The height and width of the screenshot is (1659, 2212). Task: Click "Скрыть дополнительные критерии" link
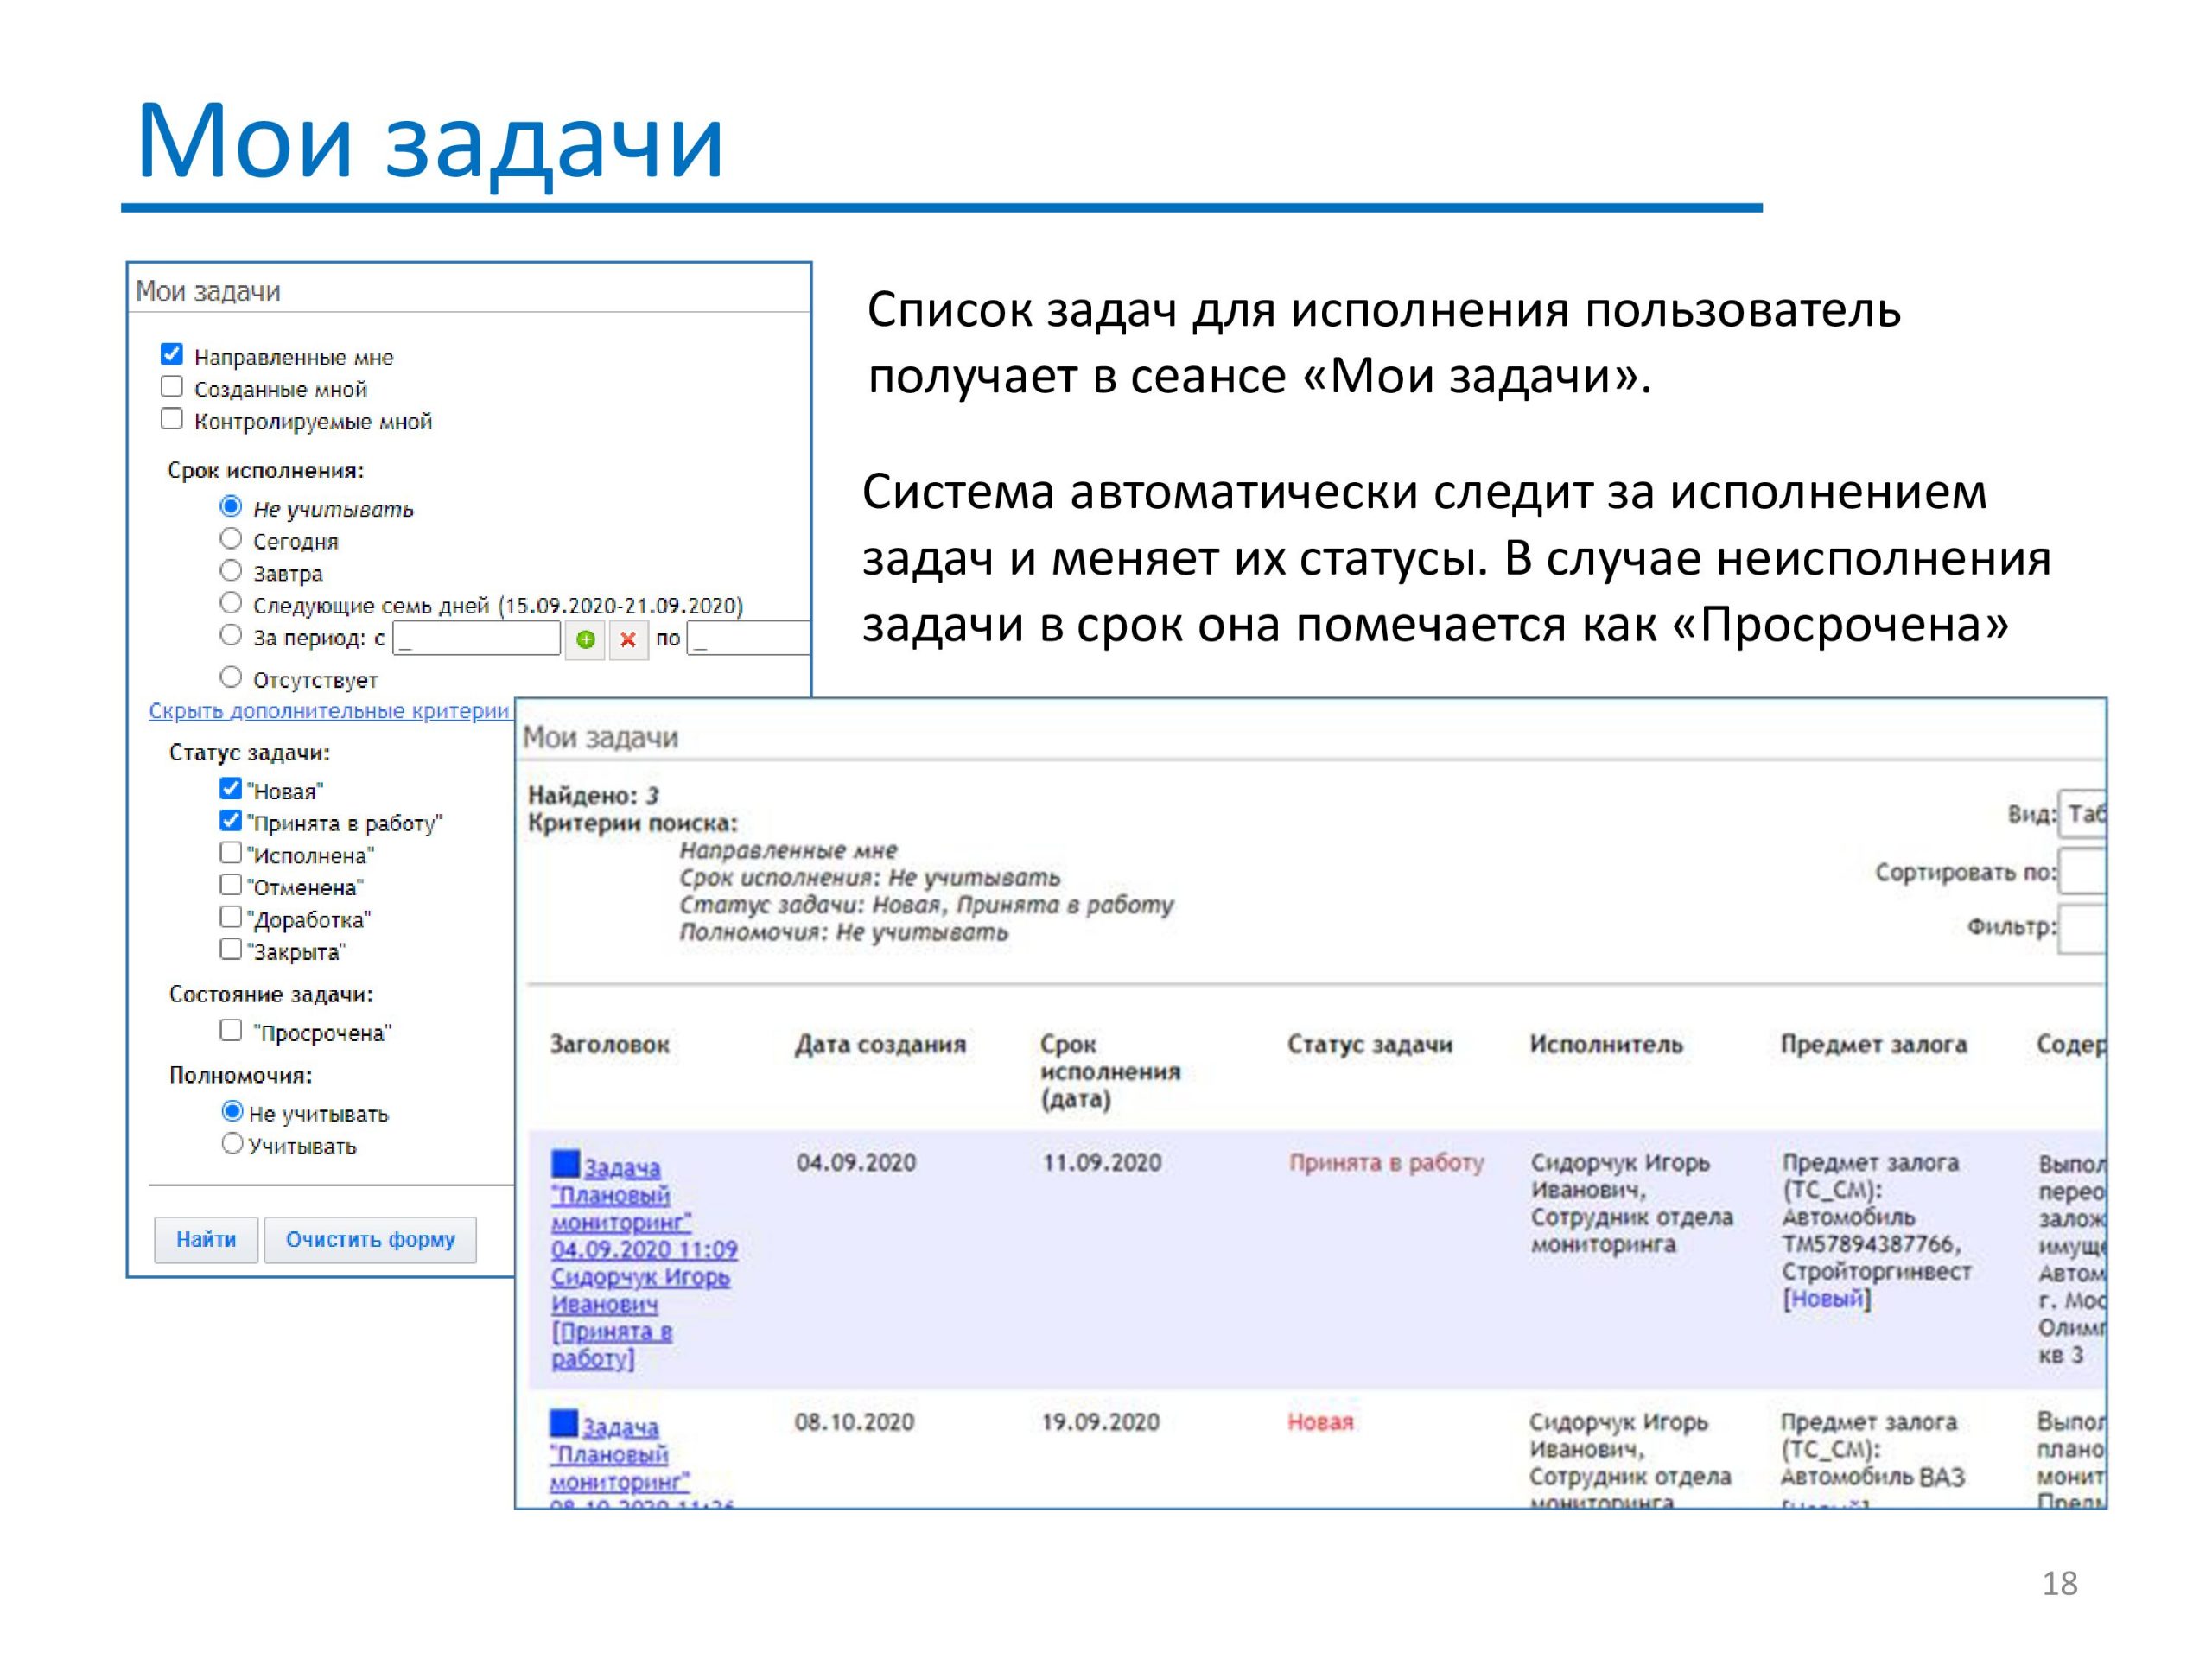[329, 711]
